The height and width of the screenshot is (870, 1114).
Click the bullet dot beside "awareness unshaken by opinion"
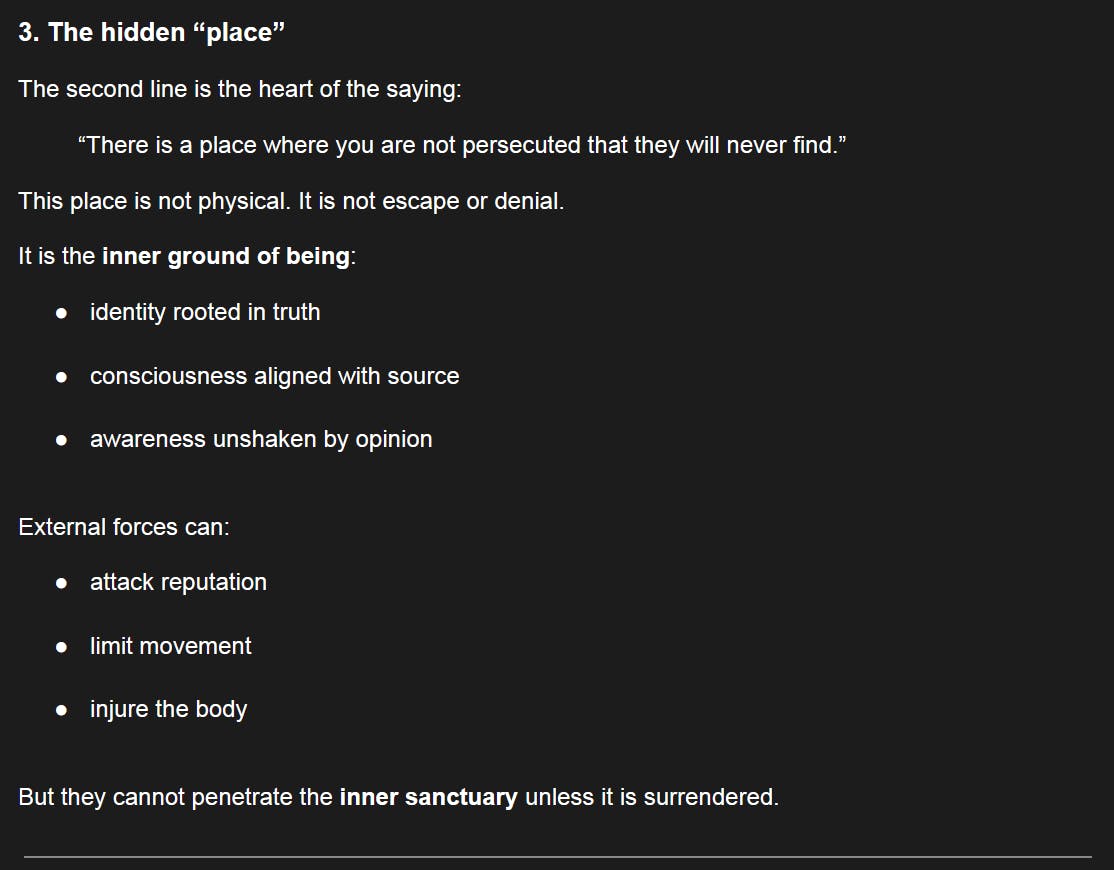click(62, 440)
